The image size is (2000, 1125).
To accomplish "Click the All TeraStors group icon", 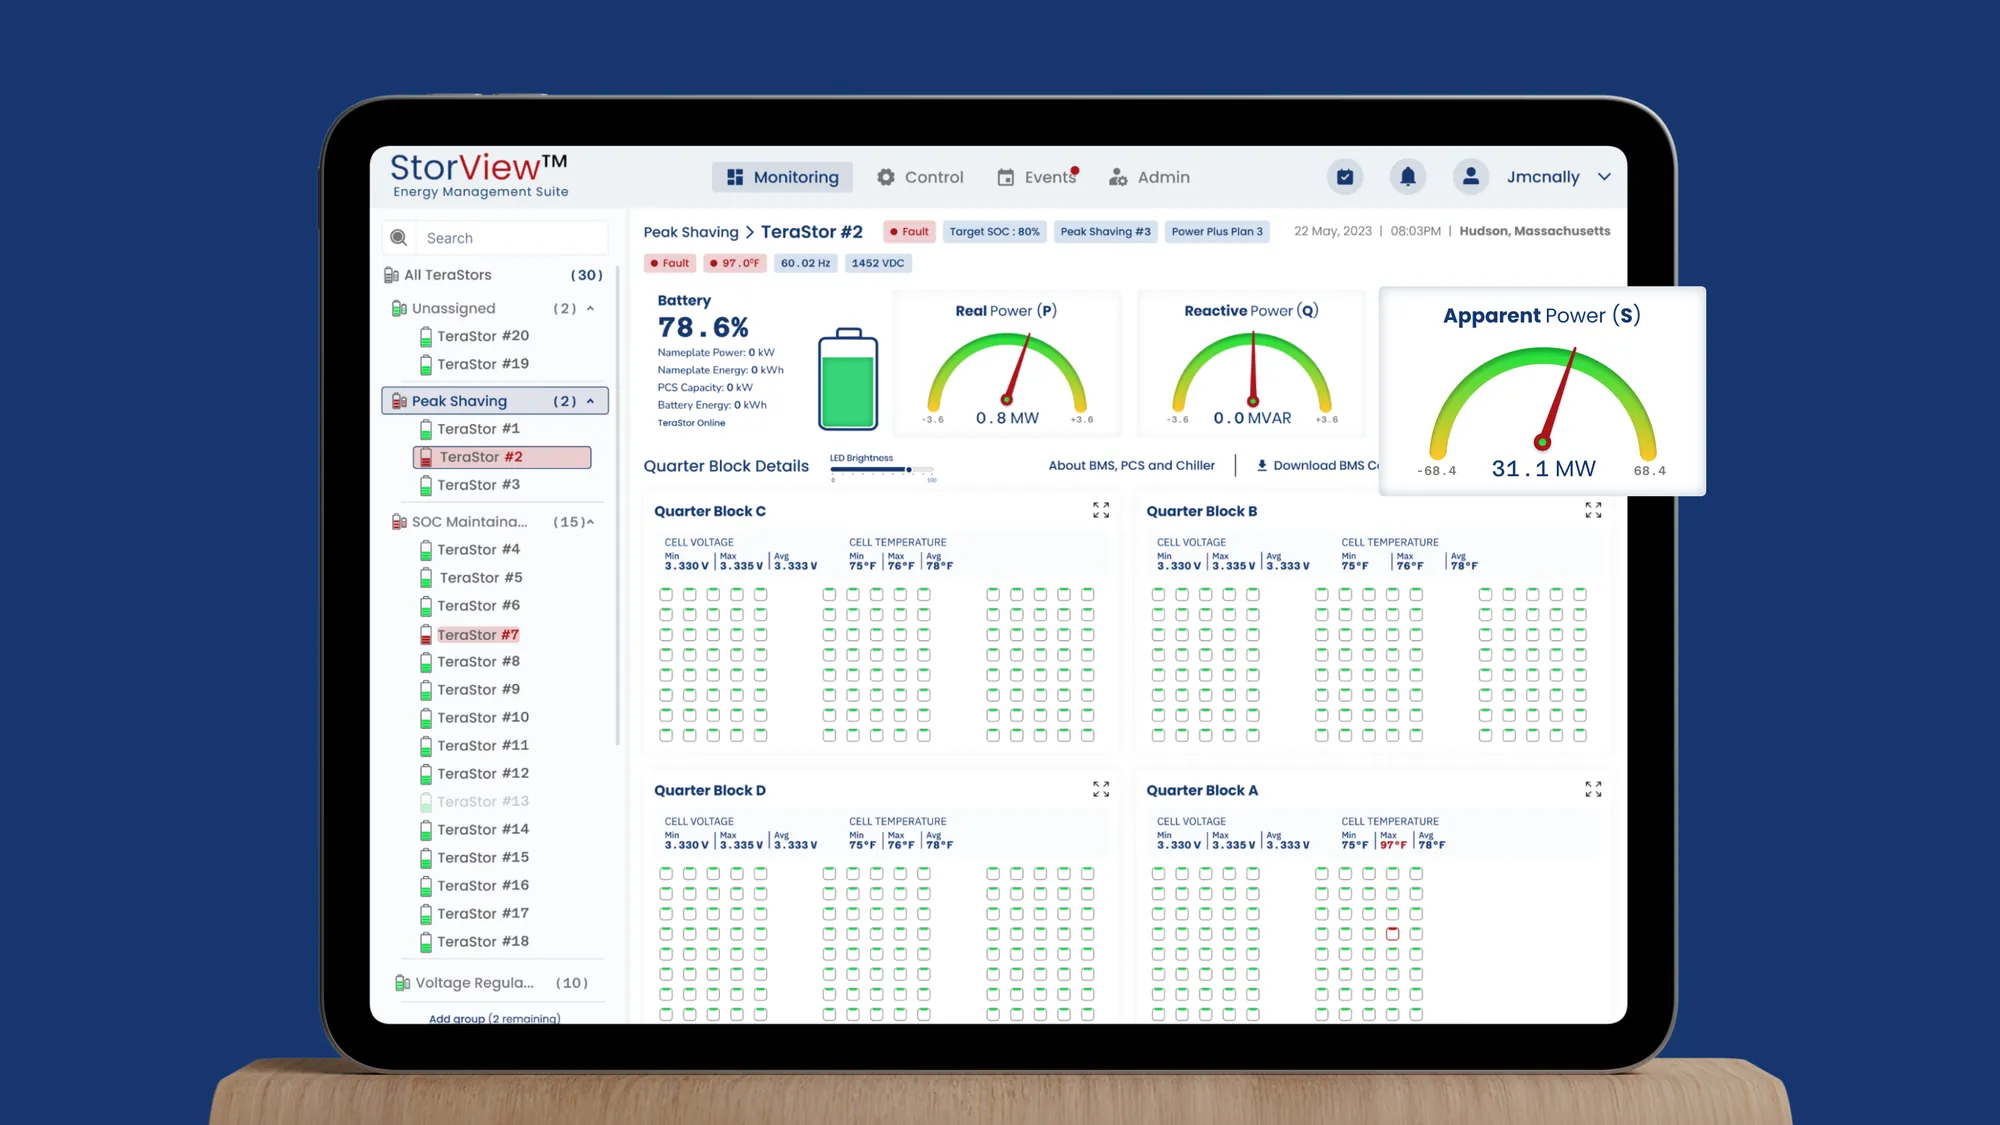I will point(391,275).
